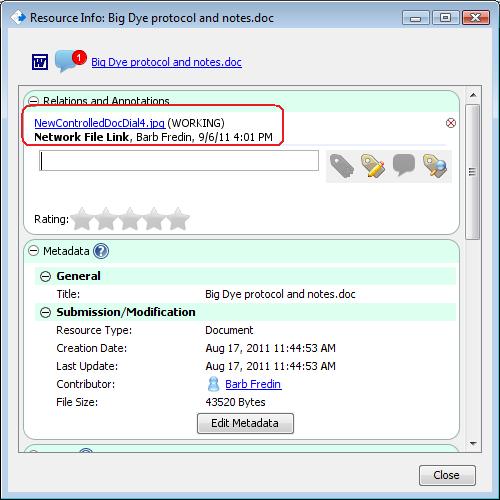Click the Resource Info window title icon

(18, 17)
